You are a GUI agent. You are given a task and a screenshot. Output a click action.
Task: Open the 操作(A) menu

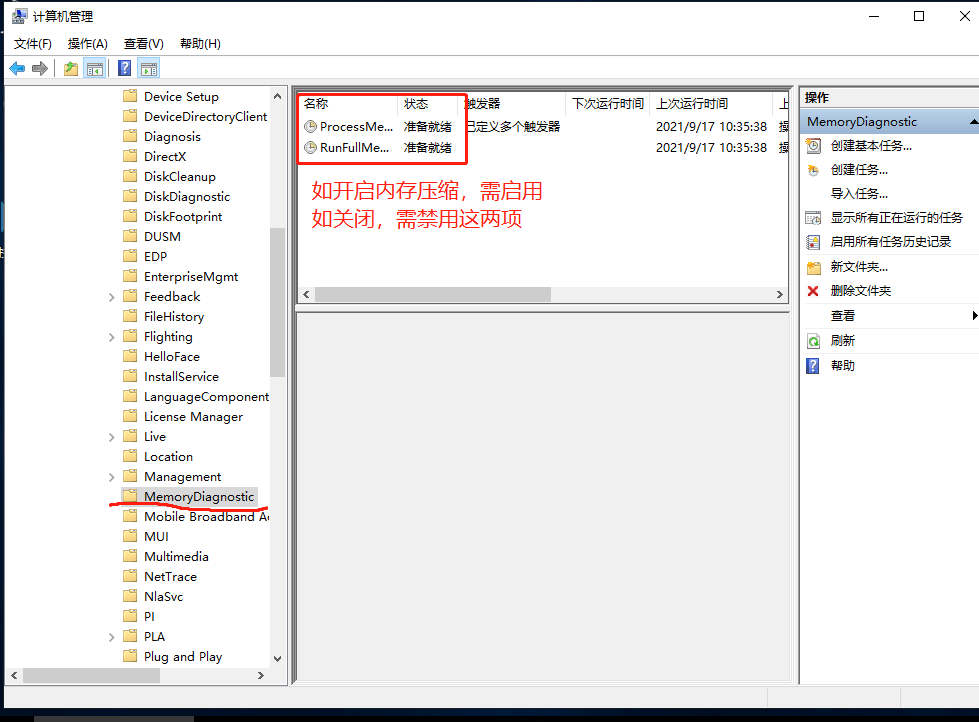coord(87,44)
